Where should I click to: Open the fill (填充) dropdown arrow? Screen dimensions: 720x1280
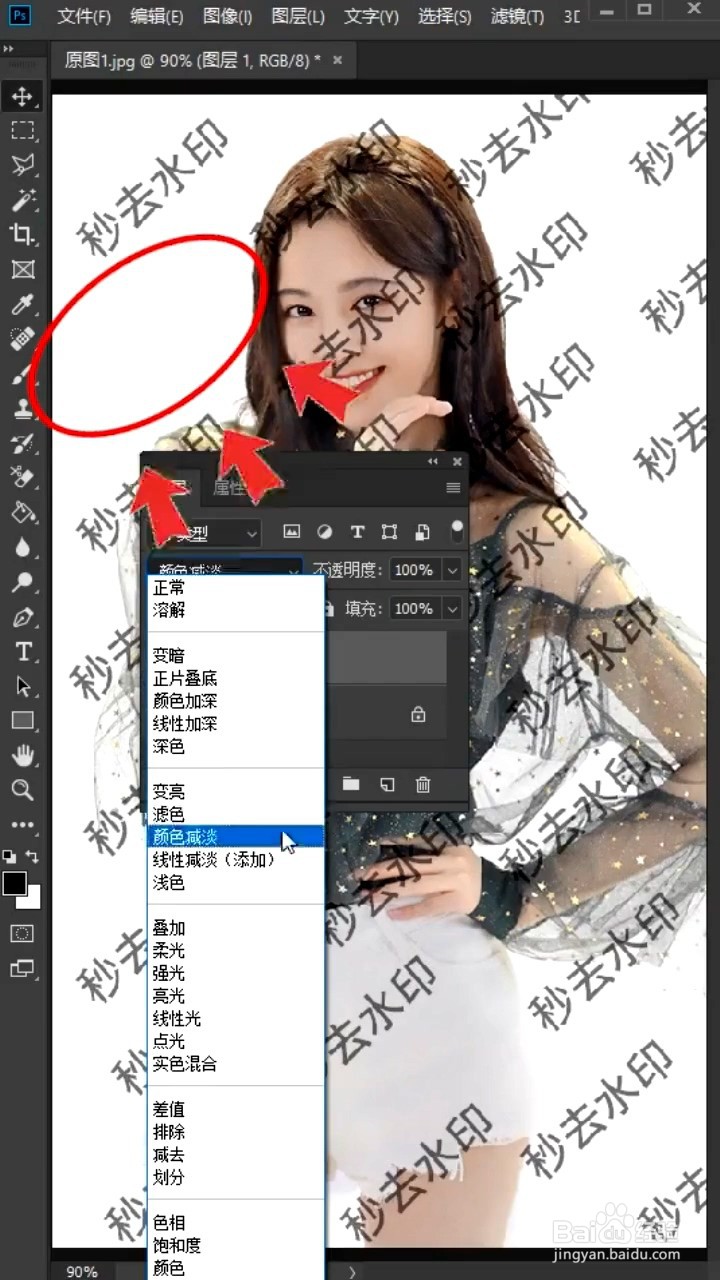453,609
